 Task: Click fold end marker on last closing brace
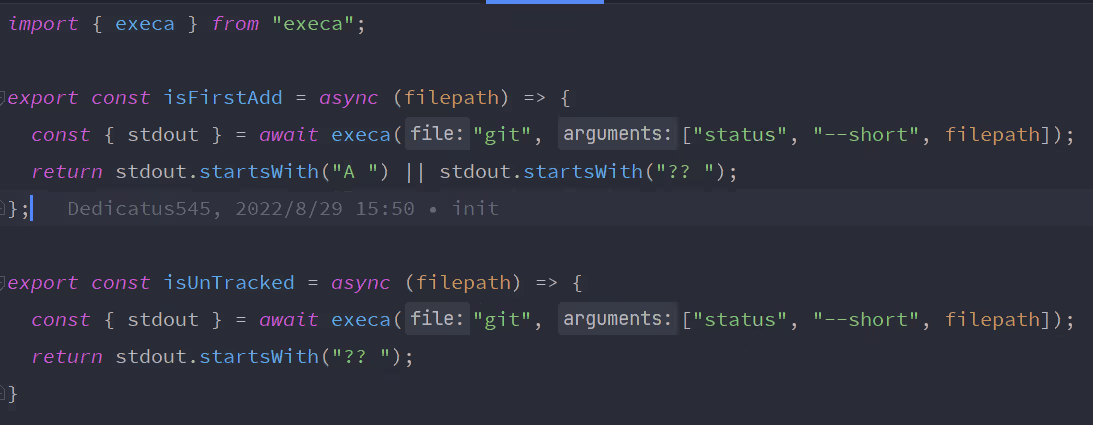point(3,394)
